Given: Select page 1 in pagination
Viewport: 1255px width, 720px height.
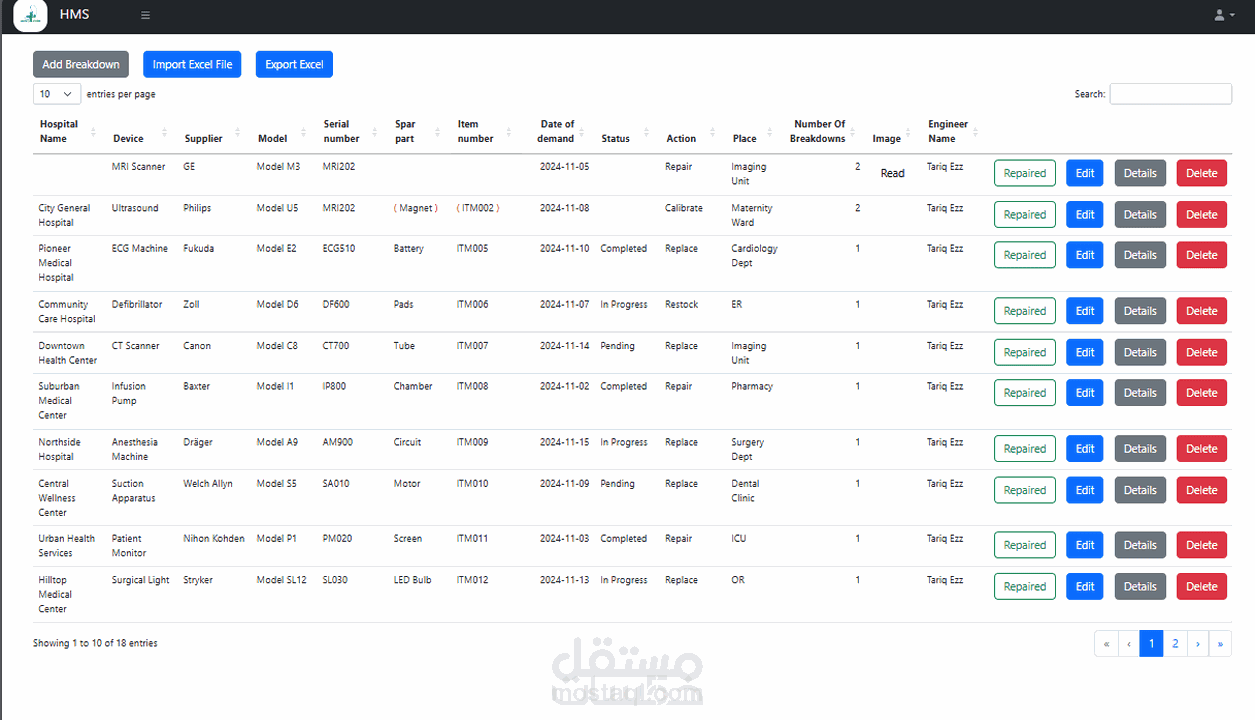Looking at the screenshot, I should click(x=1152, y=644).
